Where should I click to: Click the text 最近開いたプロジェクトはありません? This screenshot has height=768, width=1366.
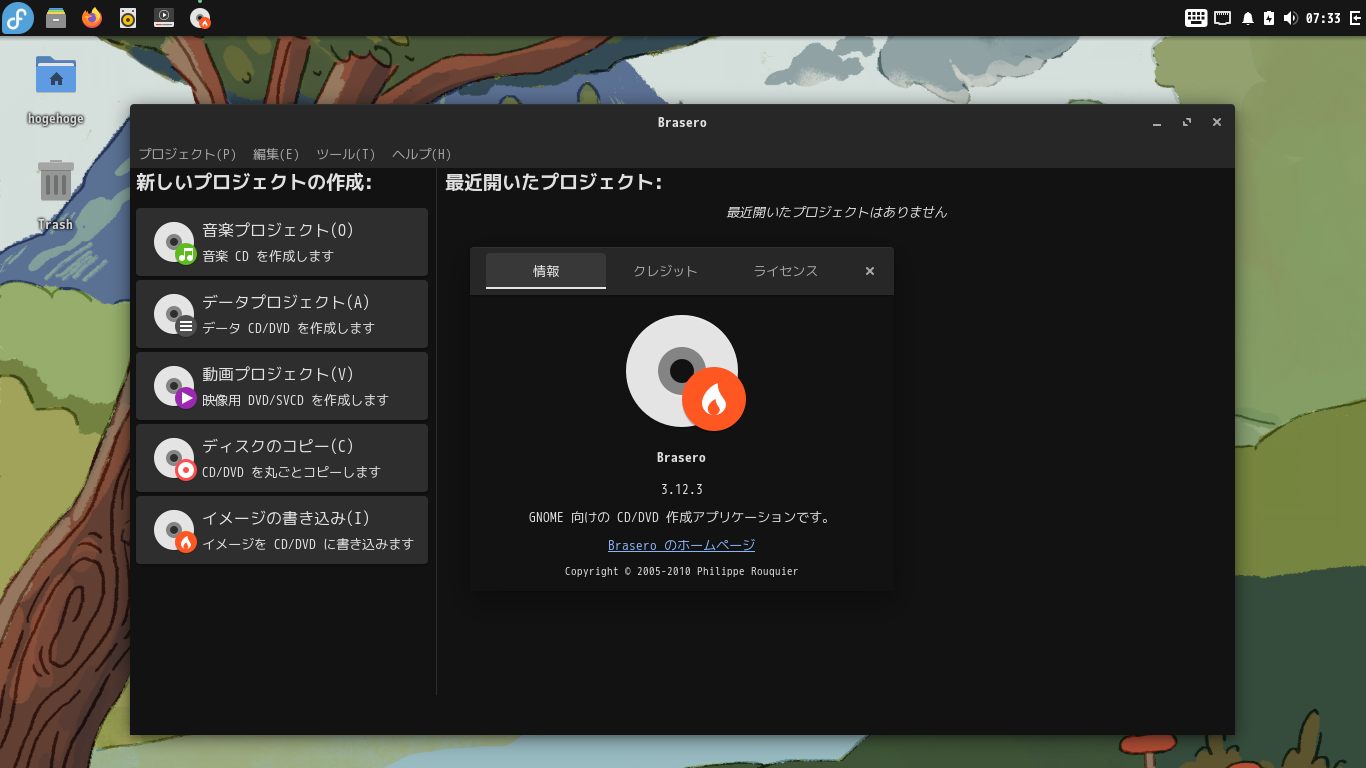[836, 212]
